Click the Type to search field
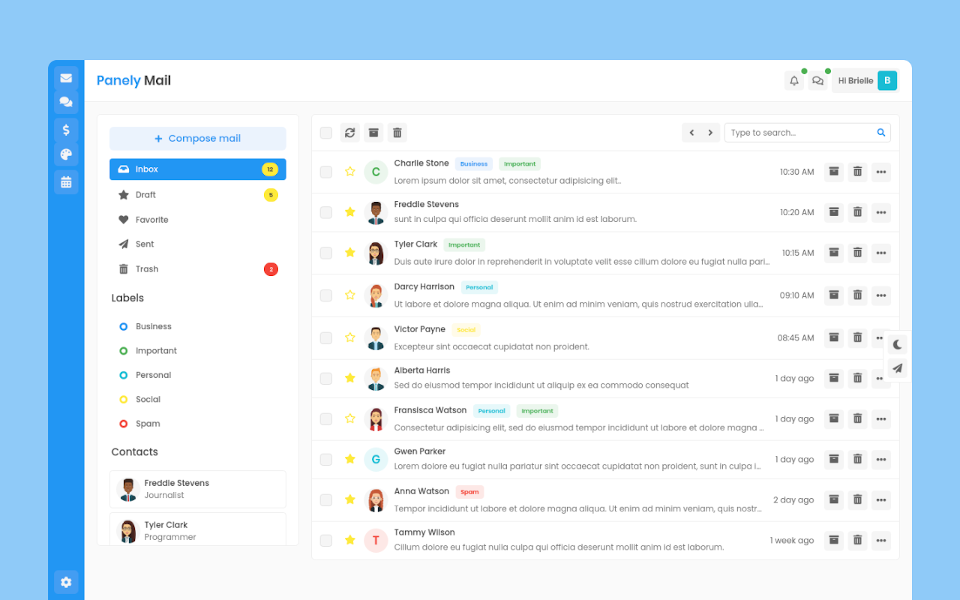The height and width of the screenshot is (600, 960). (x=798, y=133)
